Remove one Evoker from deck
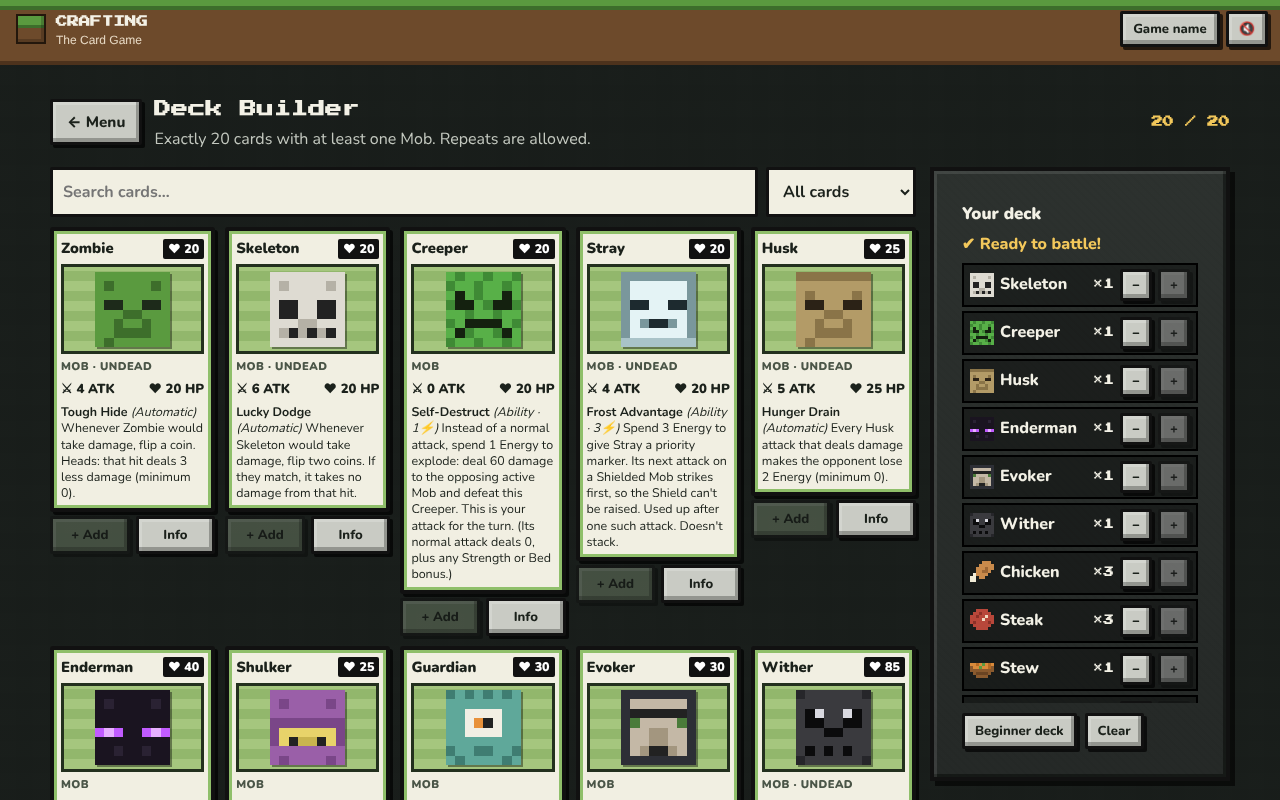The image size is (1280, 800). click(x=1136, y=477)
